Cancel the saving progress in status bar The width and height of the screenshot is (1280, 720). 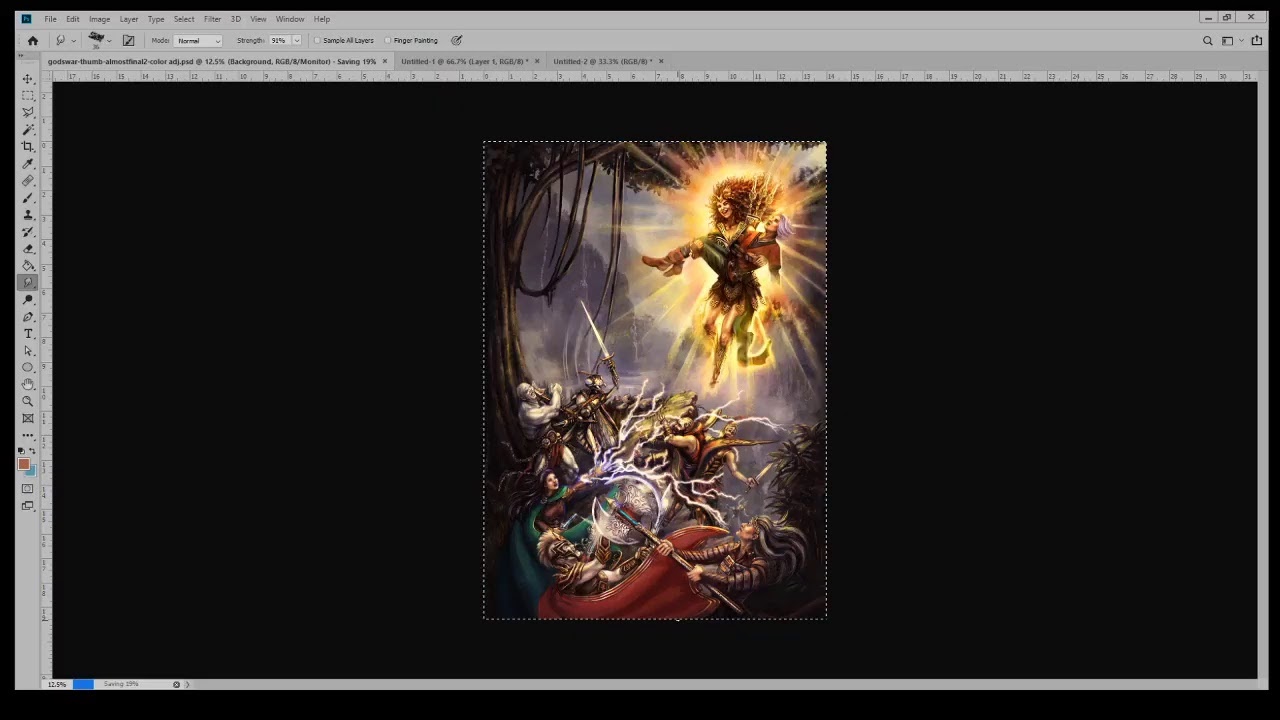tap(177, 684)
